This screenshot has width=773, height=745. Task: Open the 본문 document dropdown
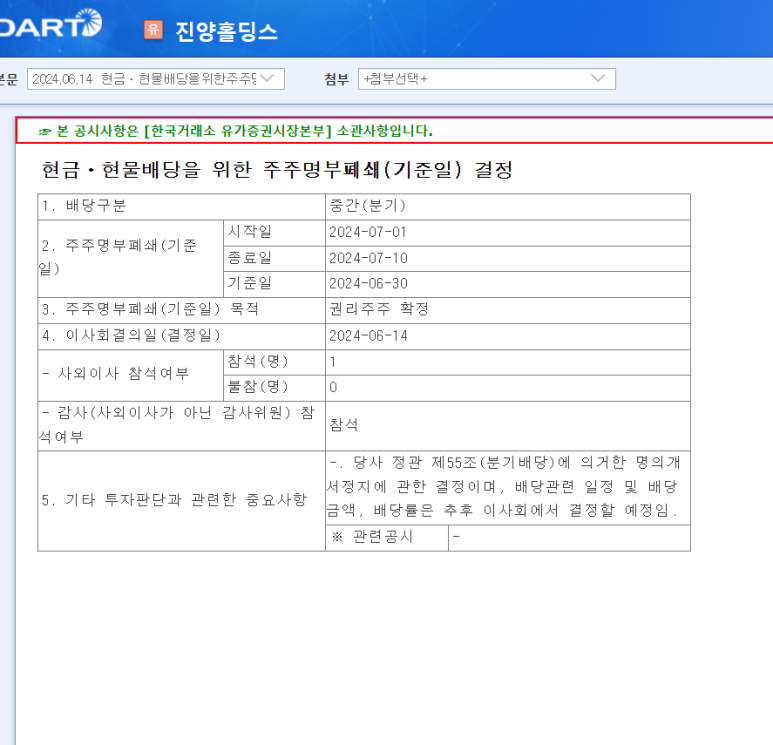tap(156, 79)
